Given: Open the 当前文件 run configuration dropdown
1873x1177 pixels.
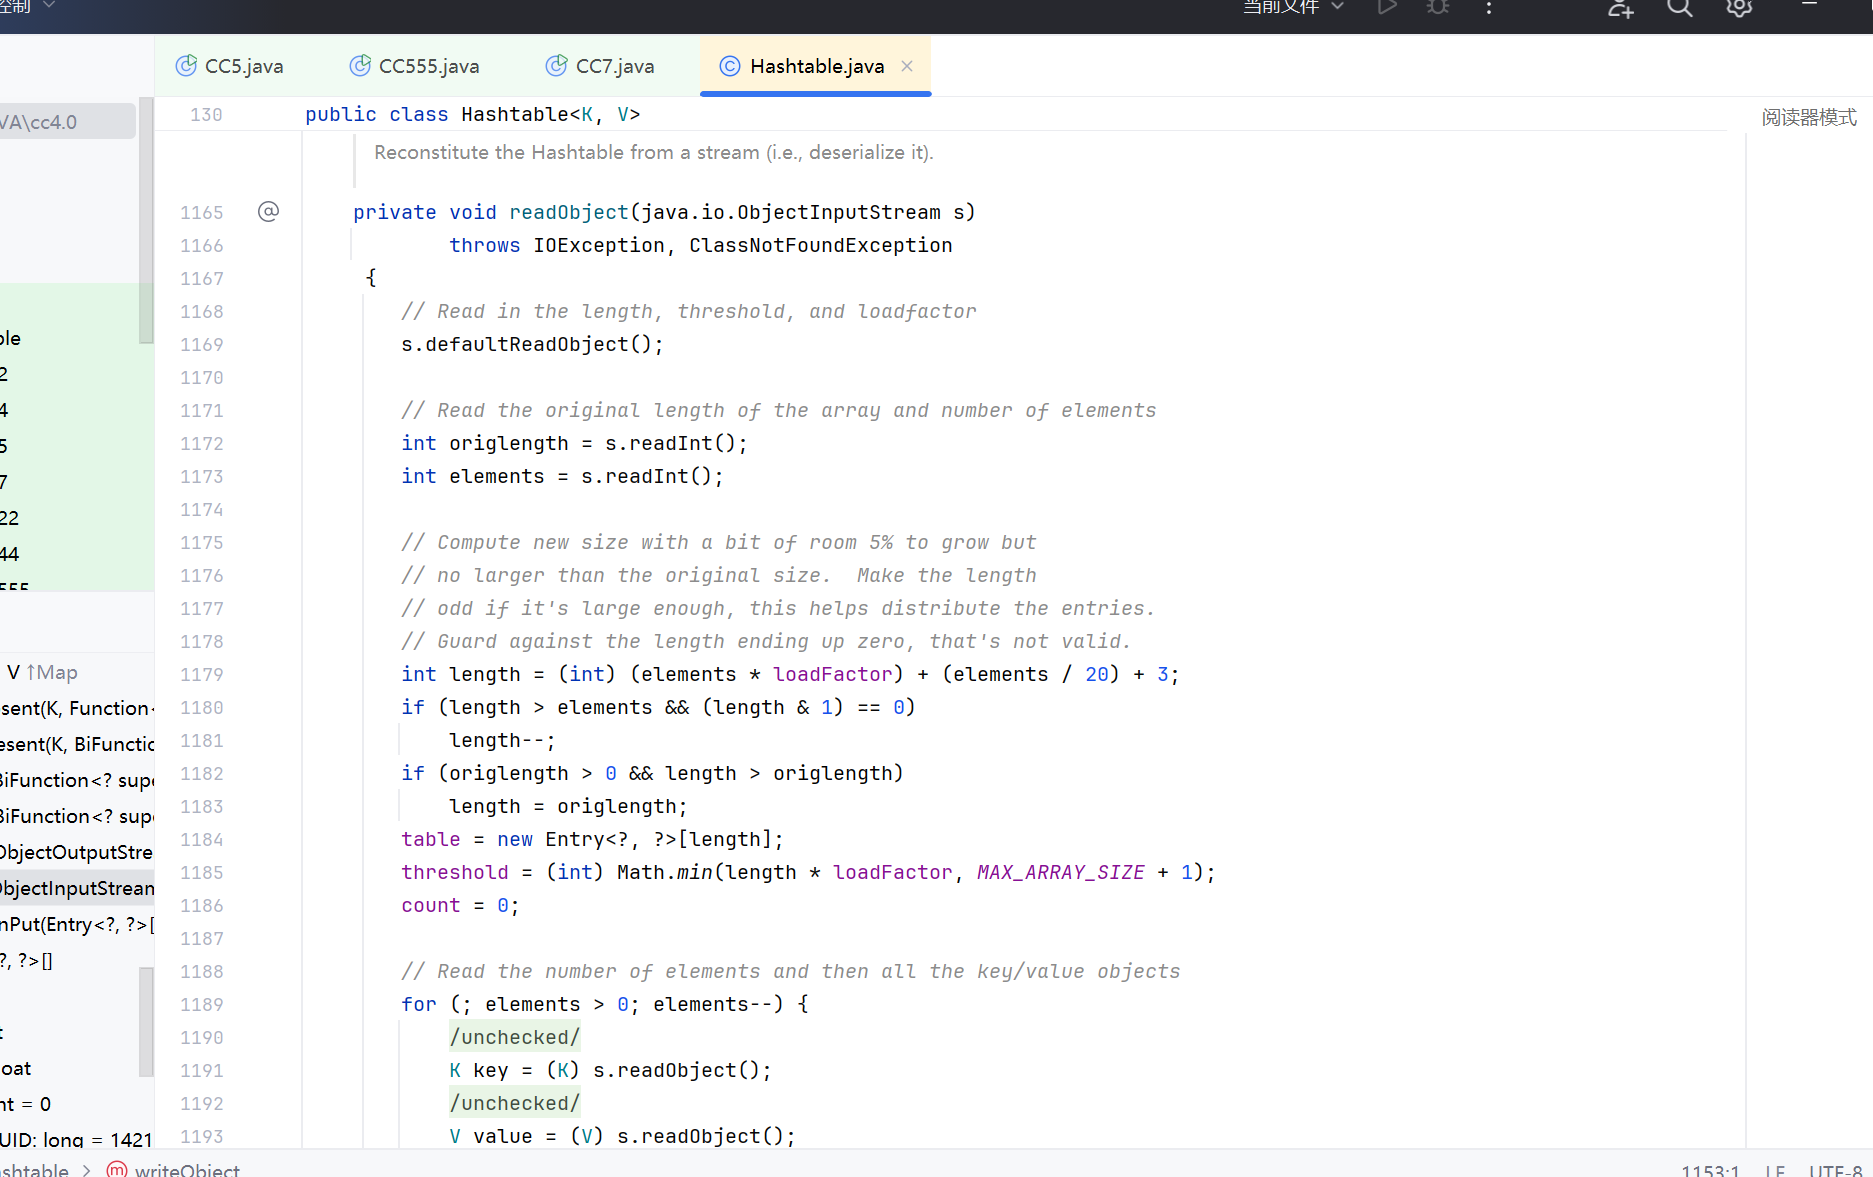Looking at the screenshot, I should point(1292,8).
